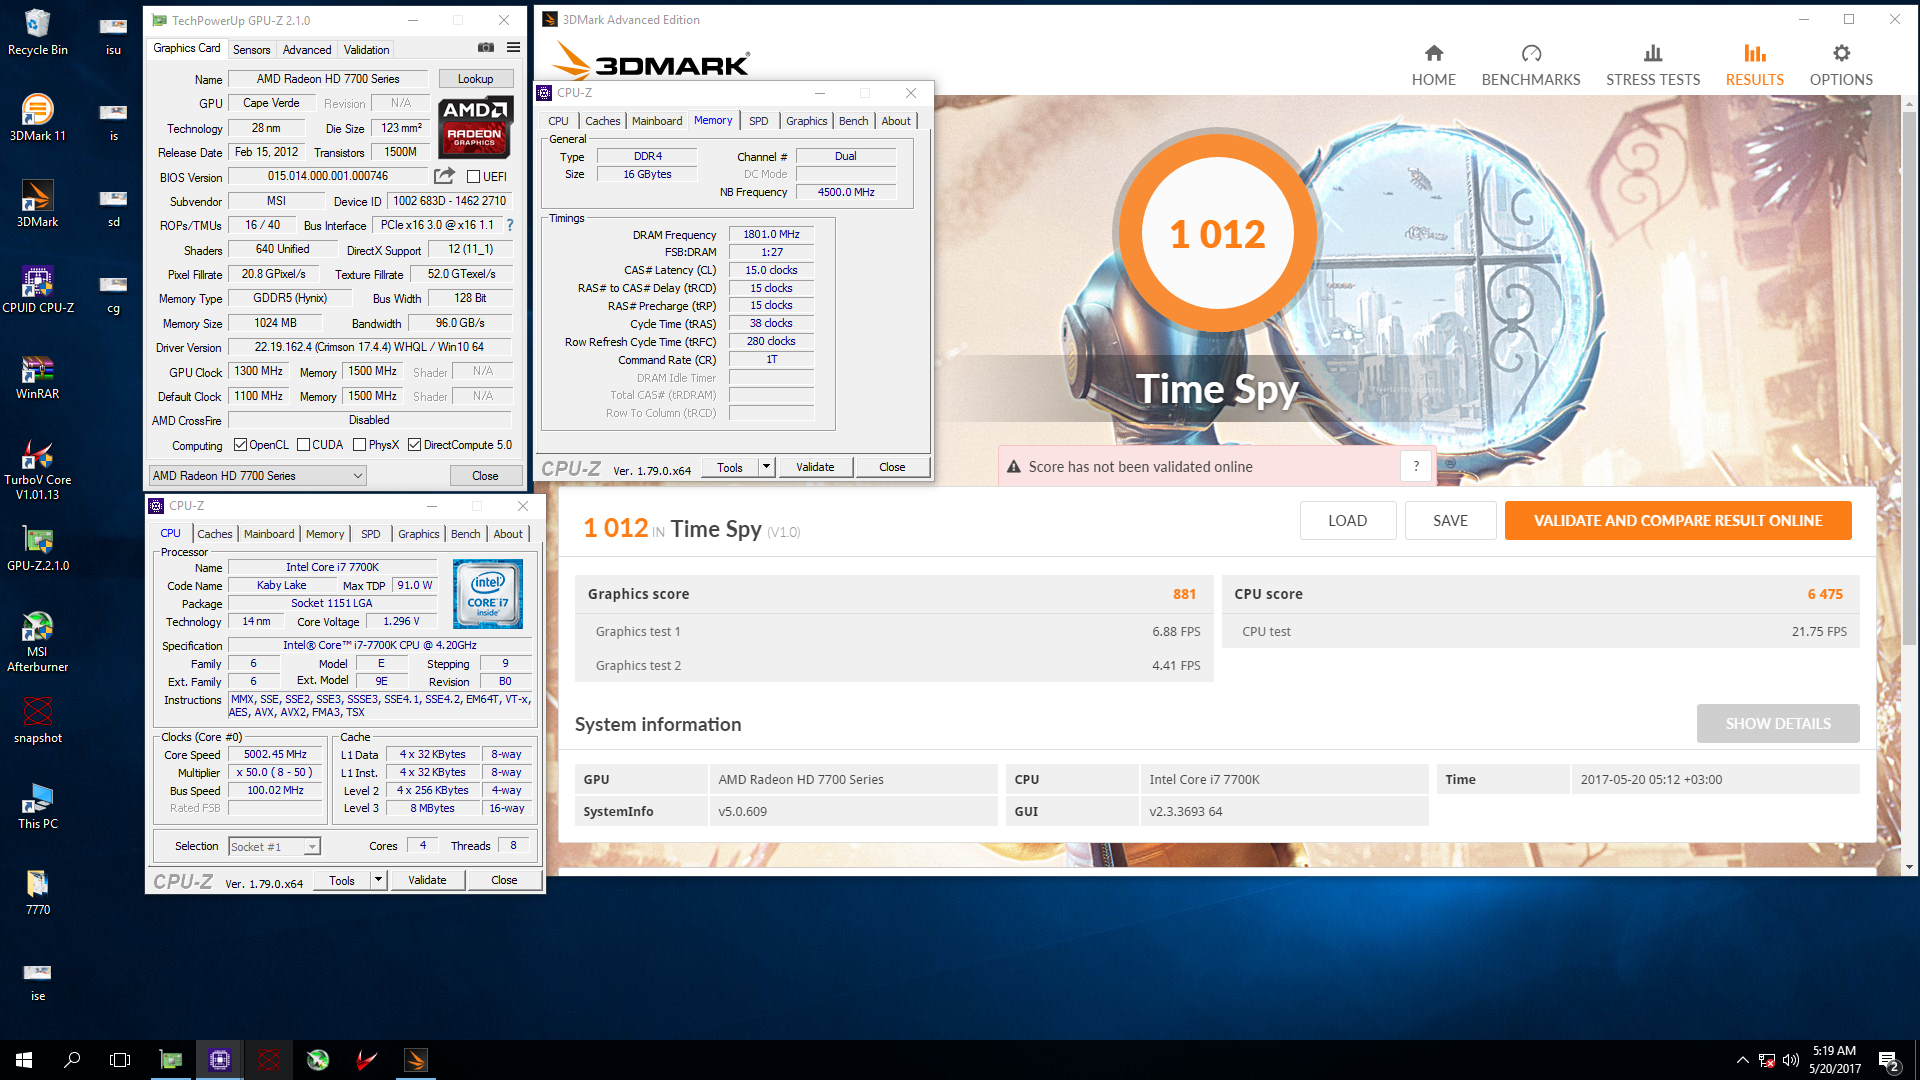Open Validation tab in GPU-Z

[366, 49]
